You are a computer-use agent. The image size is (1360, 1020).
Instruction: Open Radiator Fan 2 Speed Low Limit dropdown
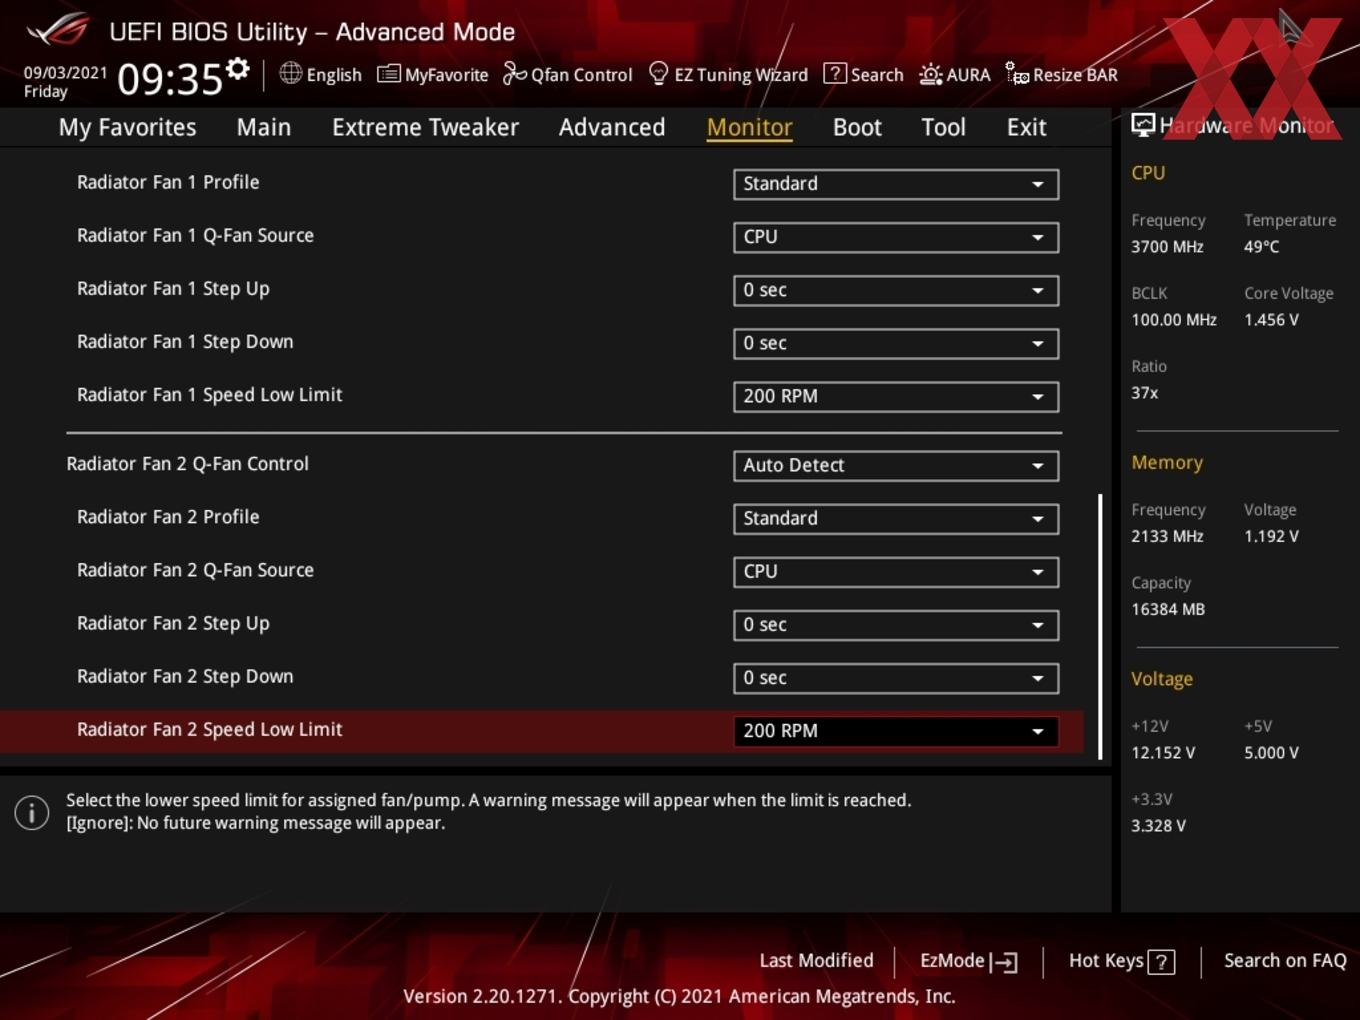point(896,731)
